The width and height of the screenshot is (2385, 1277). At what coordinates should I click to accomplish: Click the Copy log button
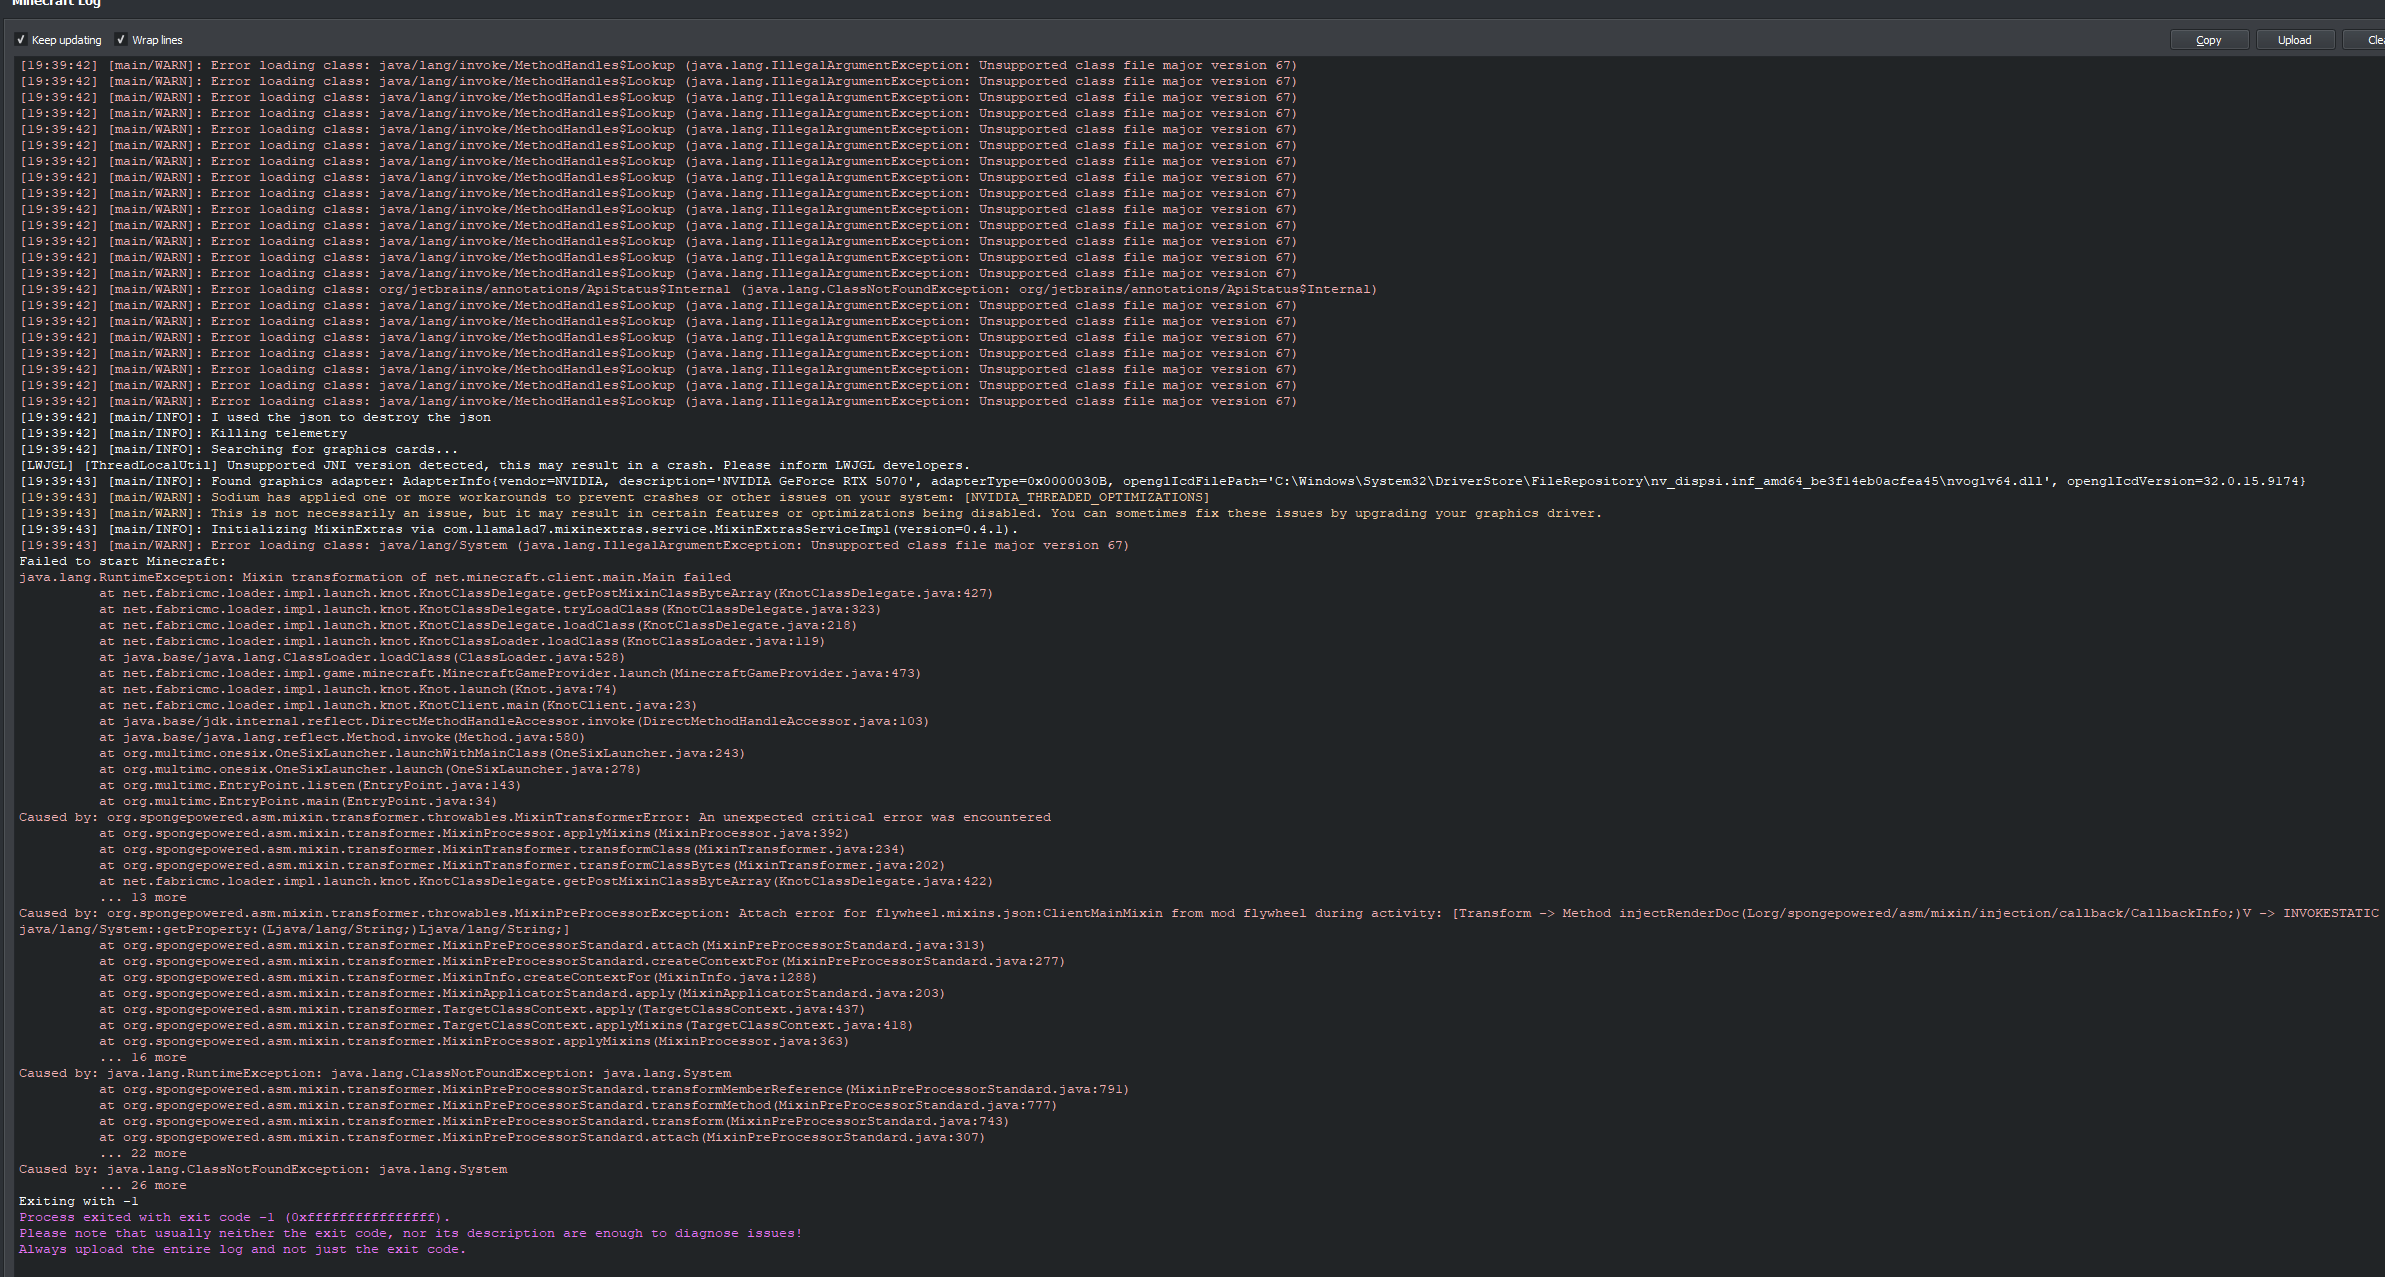point(2208,40)
